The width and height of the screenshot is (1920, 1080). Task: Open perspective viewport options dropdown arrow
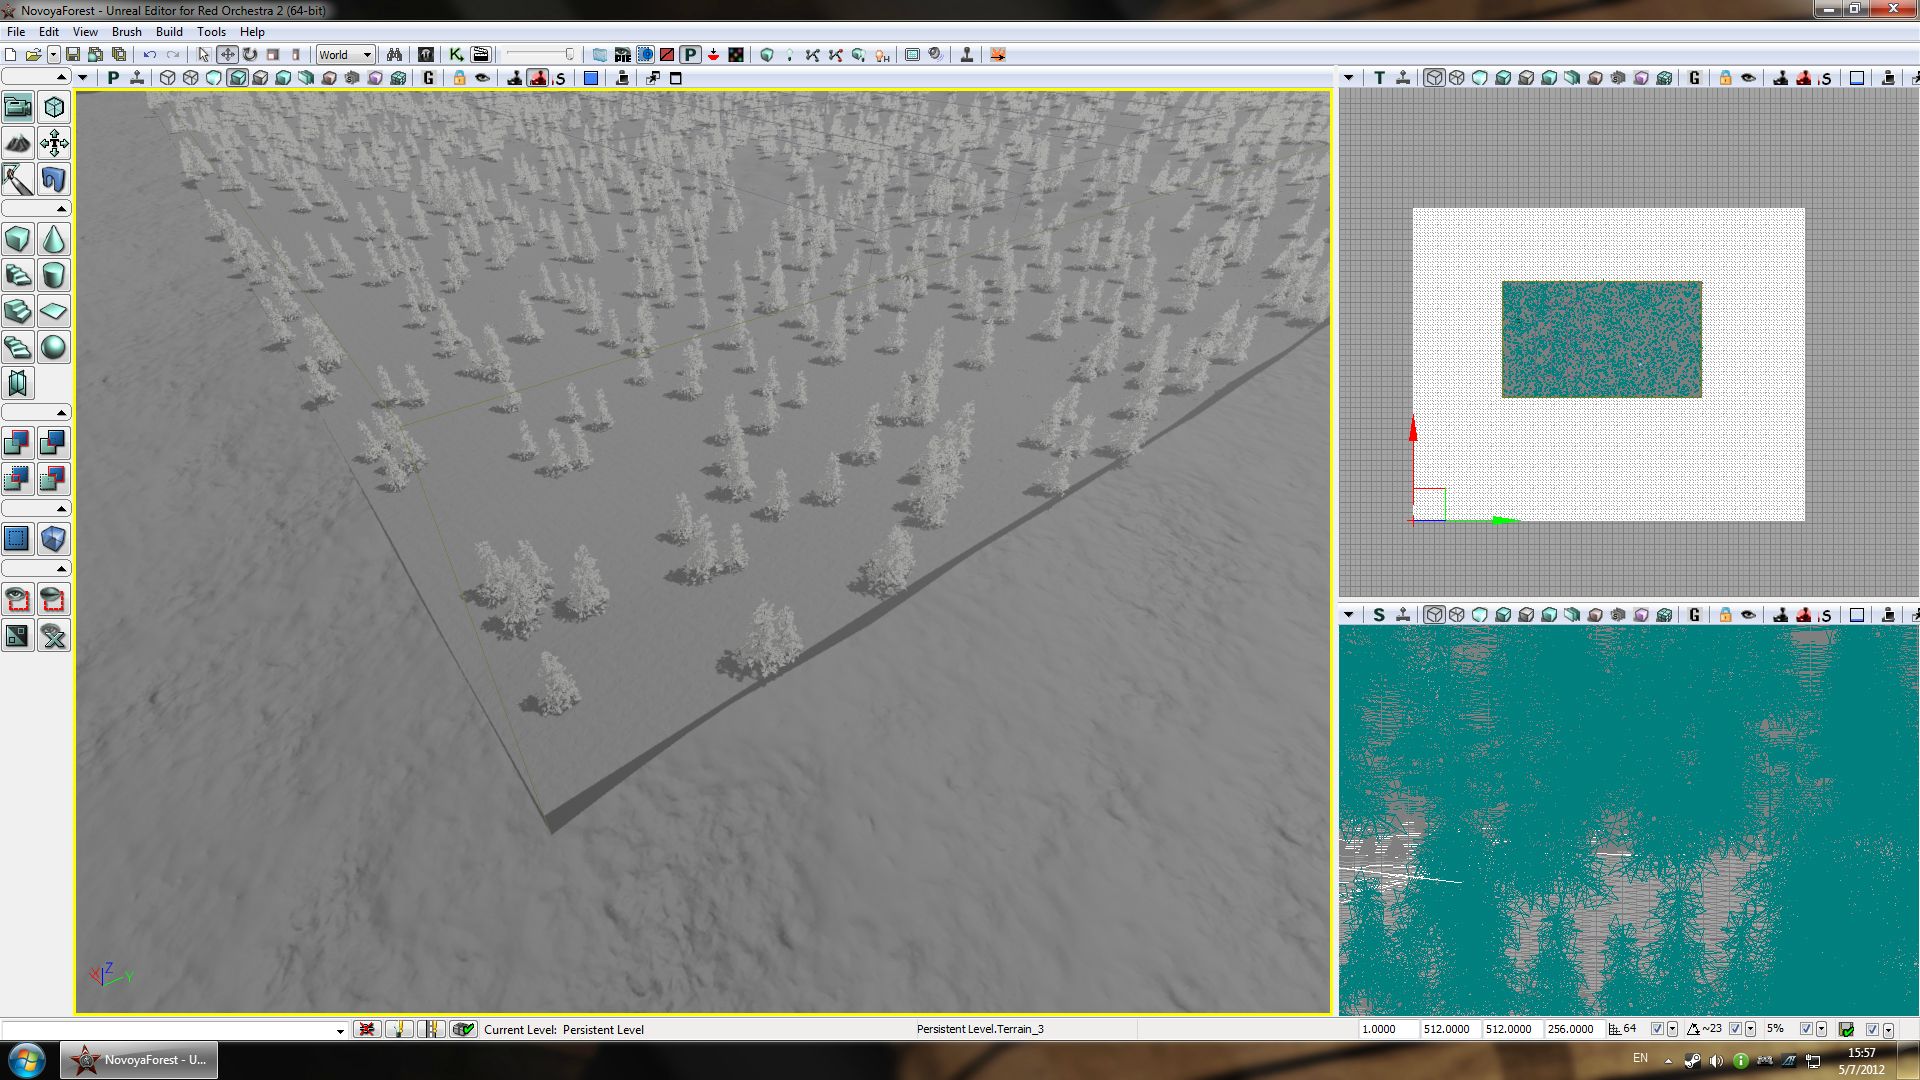coord(83,77)
